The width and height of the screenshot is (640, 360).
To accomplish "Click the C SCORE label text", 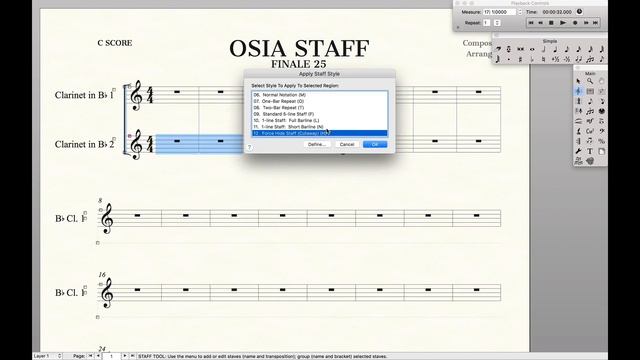I will tap(115, 43).
